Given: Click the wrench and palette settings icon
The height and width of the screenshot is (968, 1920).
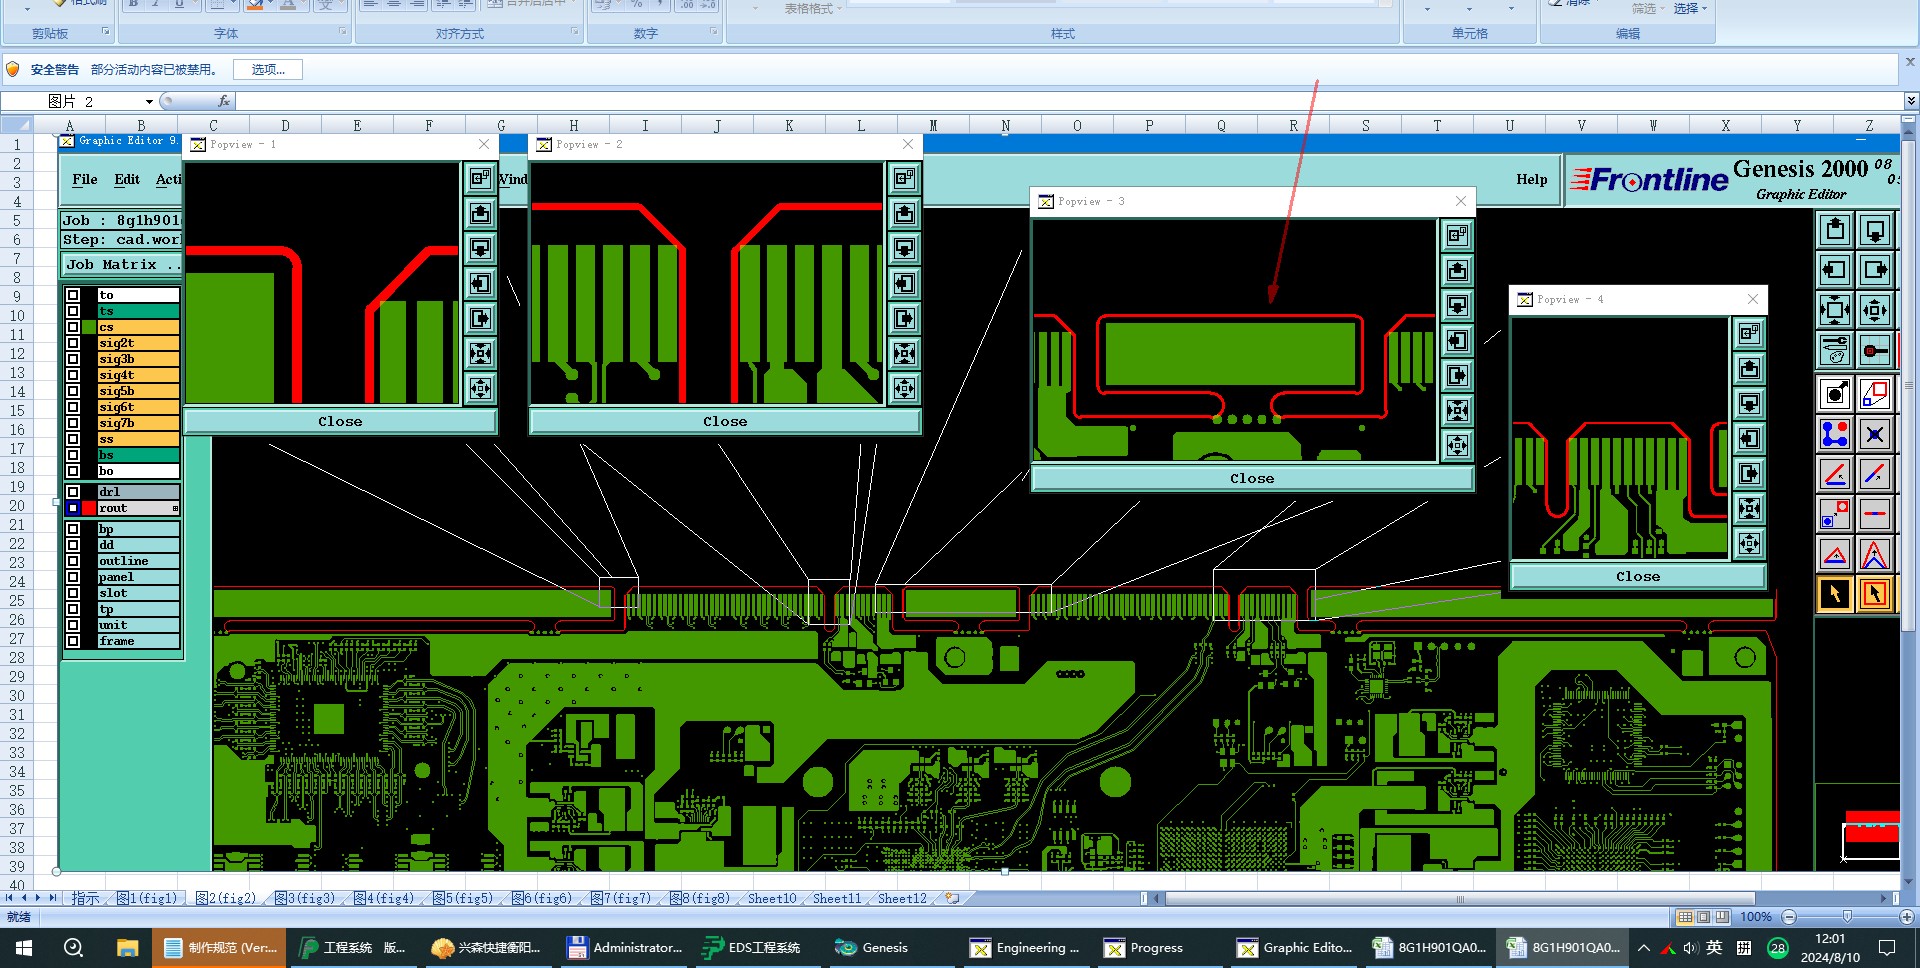Looking at the screenshot, I should click(x=1835, y=350).
